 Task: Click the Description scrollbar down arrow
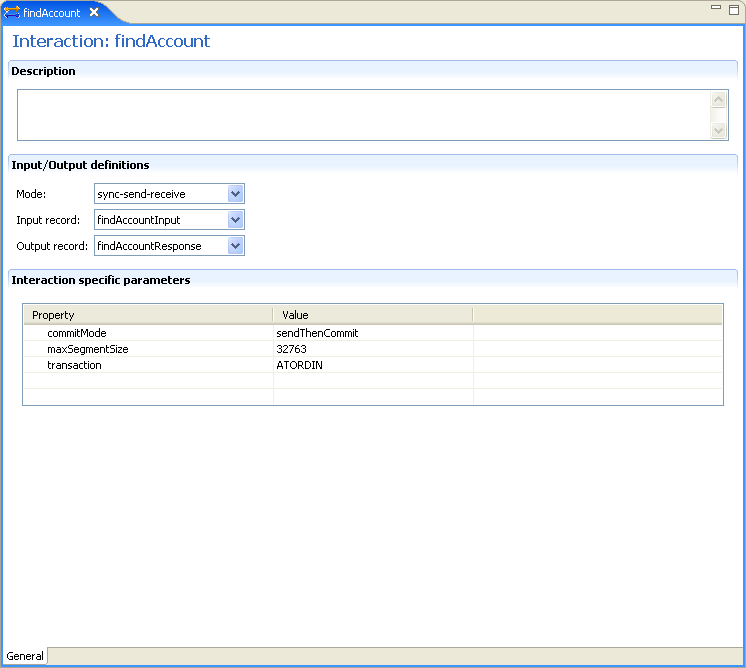point(718,130)
